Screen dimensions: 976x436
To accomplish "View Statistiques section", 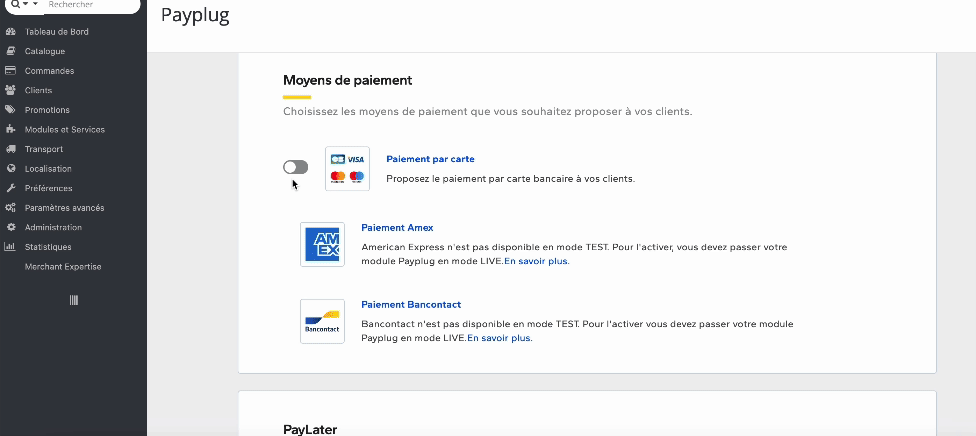I will 48,247.
